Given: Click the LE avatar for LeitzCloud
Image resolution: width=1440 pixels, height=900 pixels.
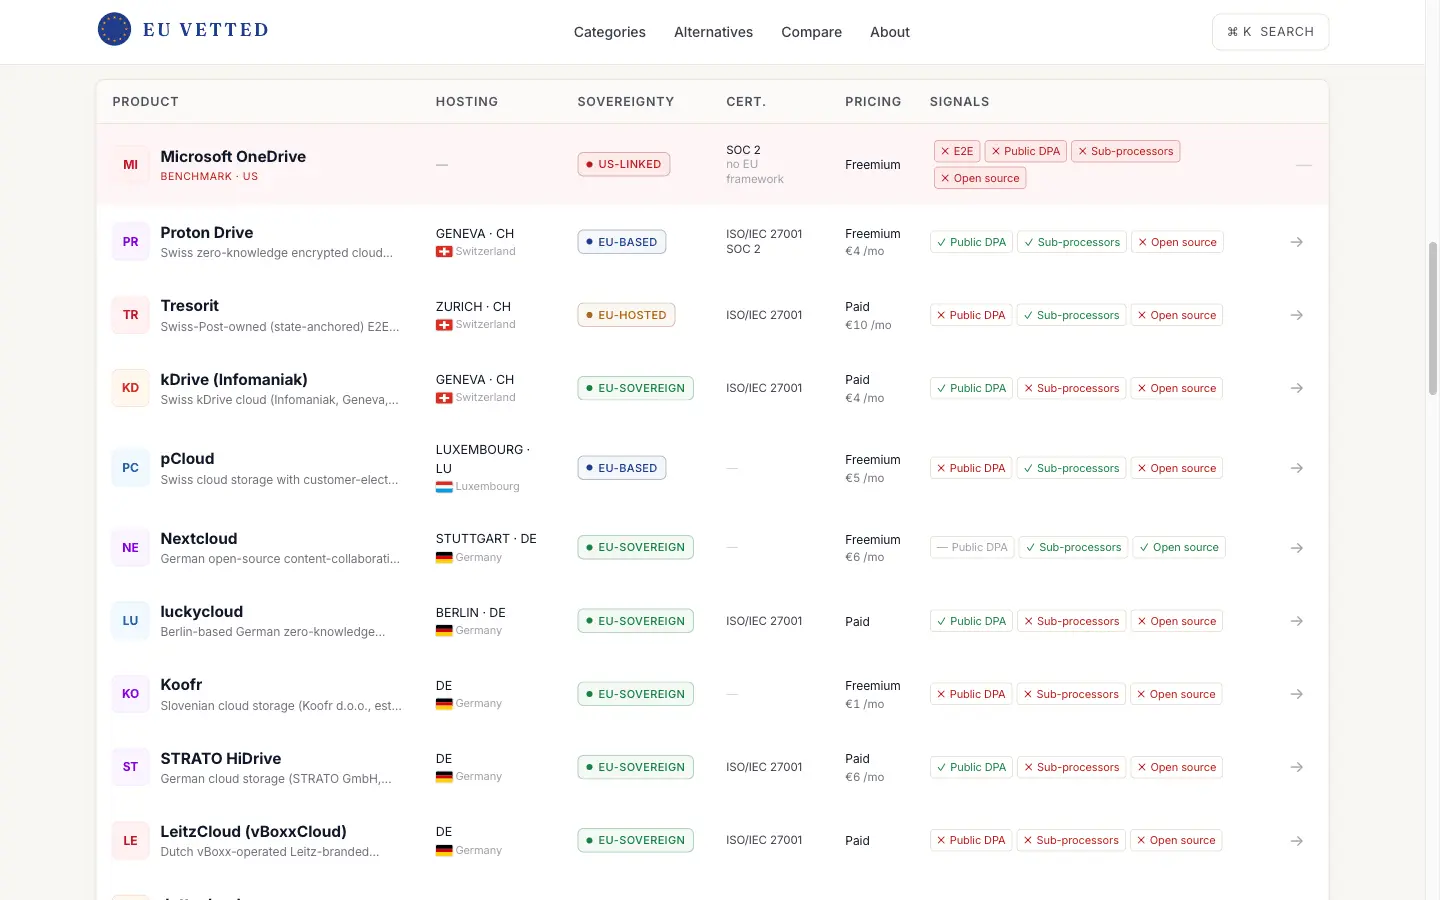Looking at the screenshot, I should pyautogui.click(x=130, y=841).
